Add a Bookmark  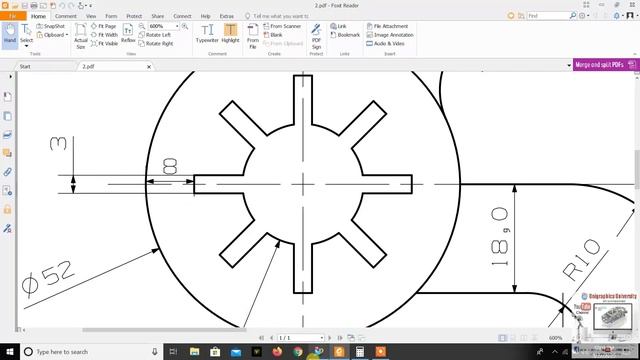click(x=345, y=35)
